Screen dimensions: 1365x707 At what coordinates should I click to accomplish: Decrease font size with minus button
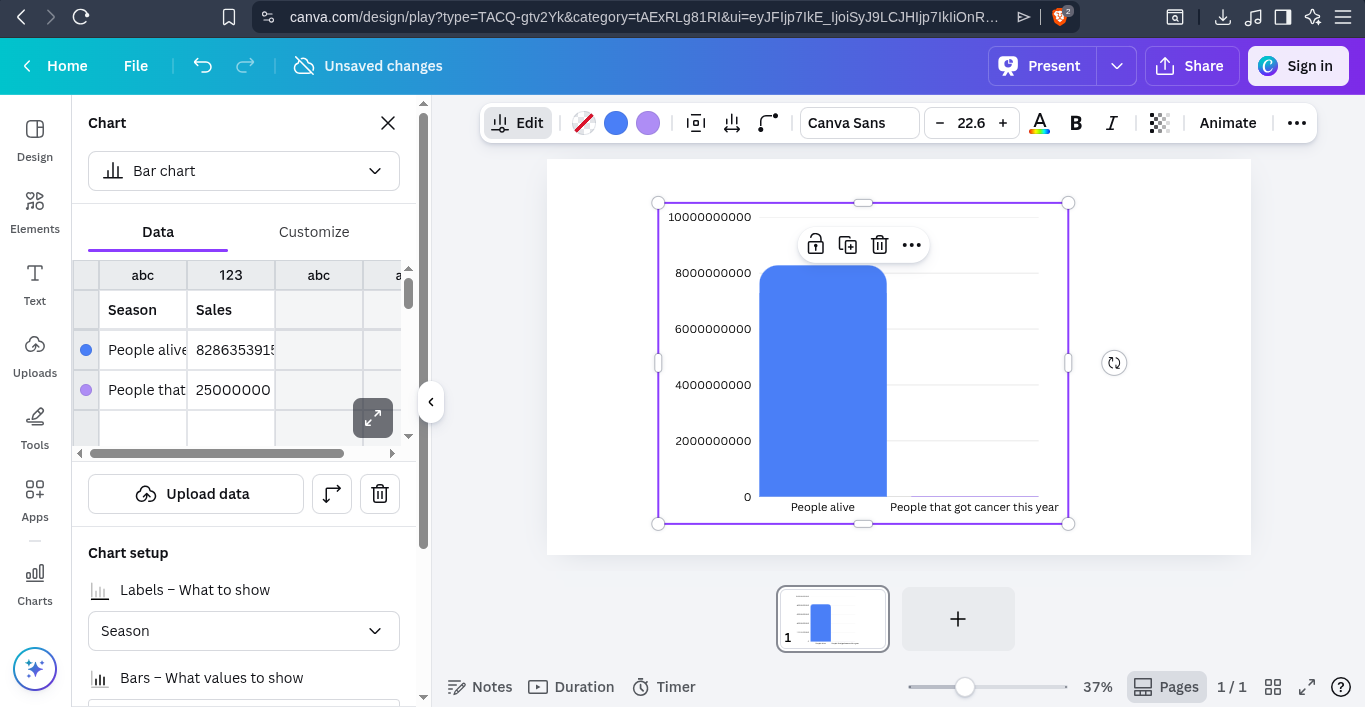coord(940,123)
